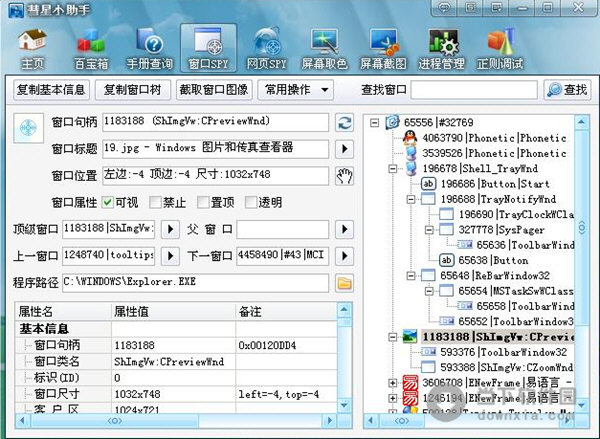Select the crosshair window finder target icon
This screenshot has height=439, width=600.
click(x=28, y=128)
